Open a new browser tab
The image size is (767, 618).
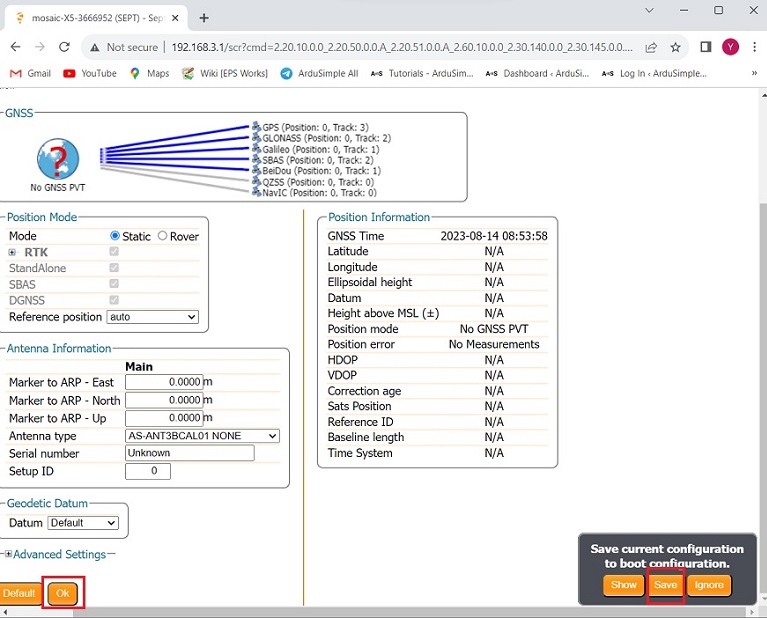[204, 17]
